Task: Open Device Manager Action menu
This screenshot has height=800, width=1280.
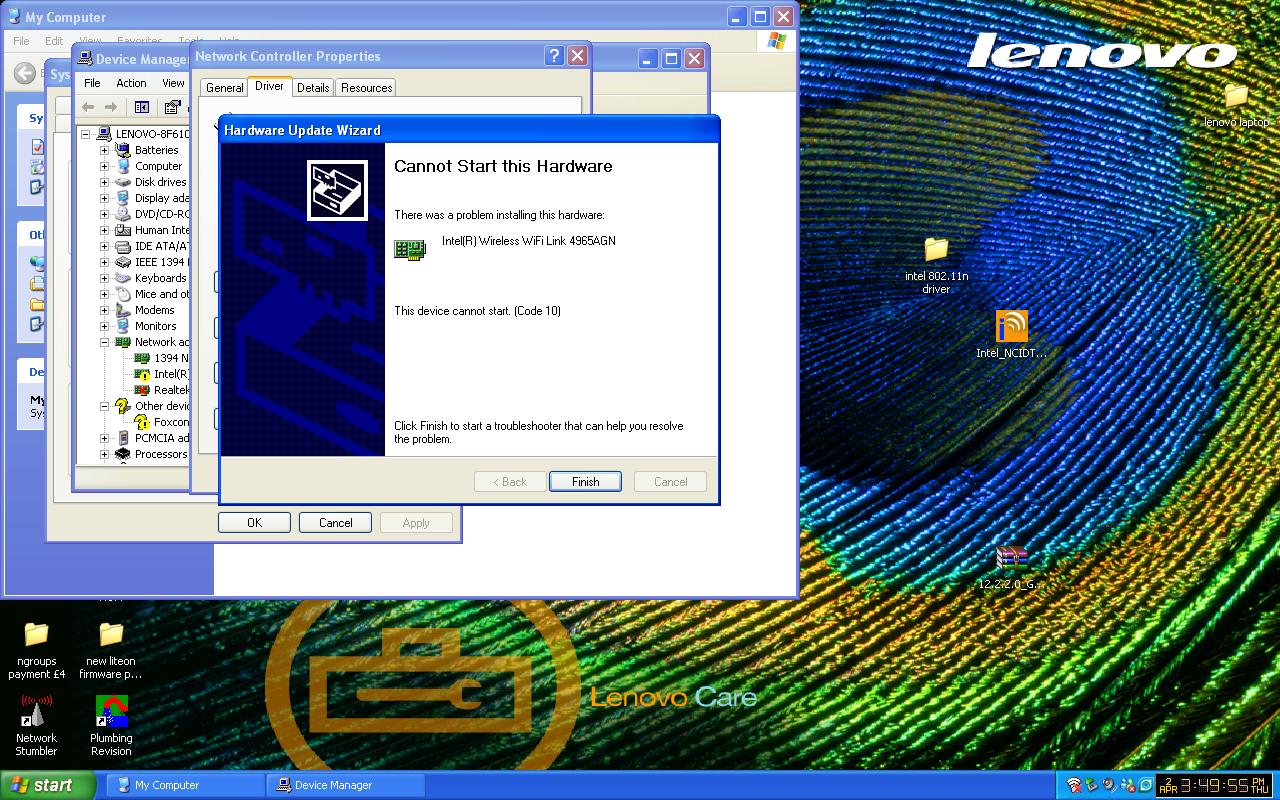Action: pyautogui.click(x=131, y=83)
